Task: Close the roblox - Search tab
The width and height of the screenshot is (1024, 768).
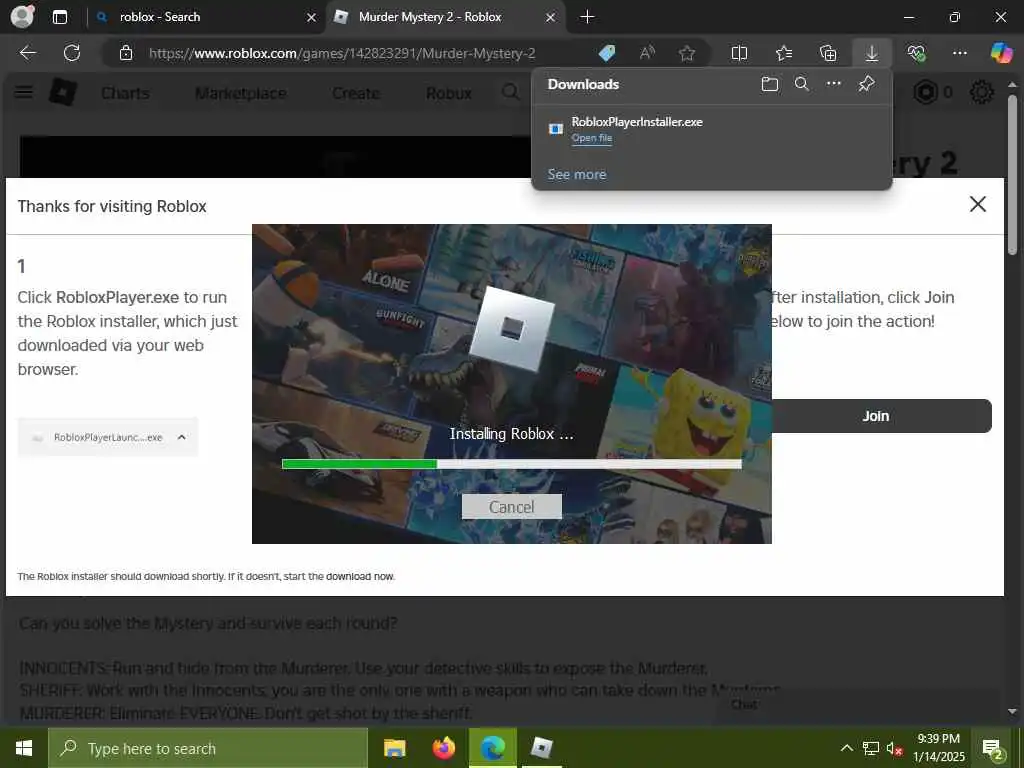Action: pyautogui.click(x=312, y=18)
